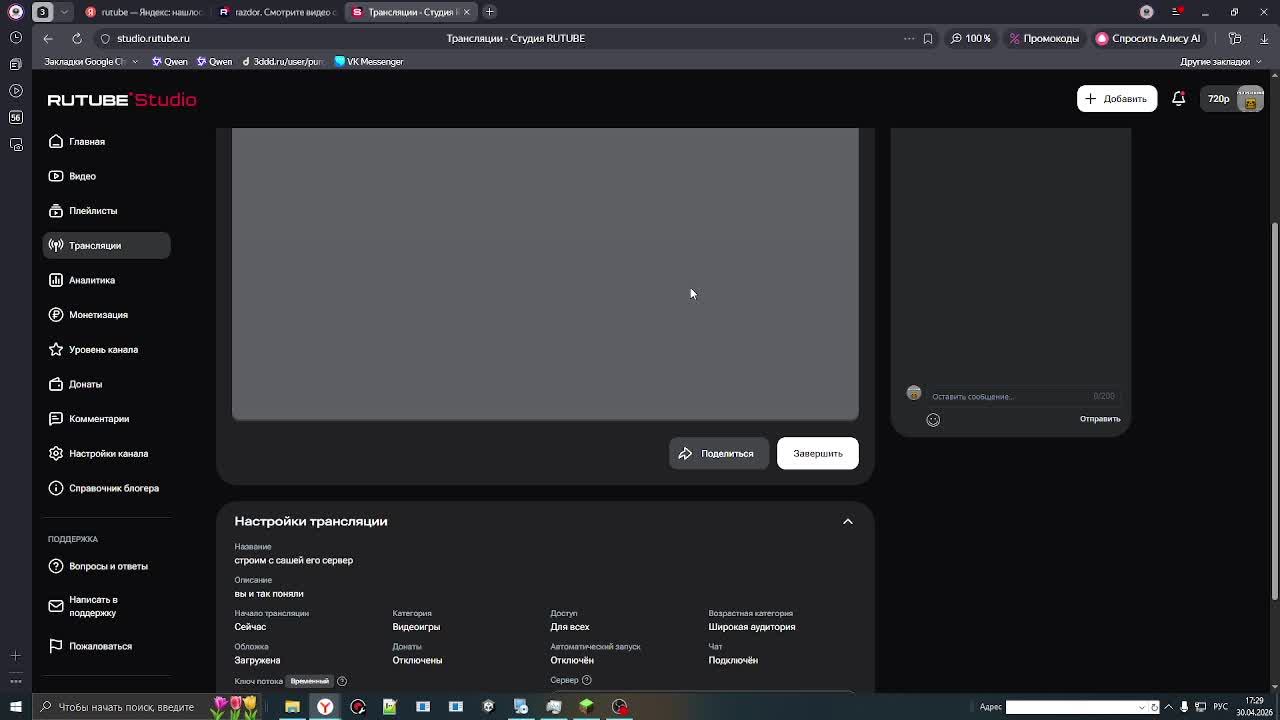Screen dimensions: 1280x720
Task: Close the Трансляции browser tab
Action: [466, 12]
